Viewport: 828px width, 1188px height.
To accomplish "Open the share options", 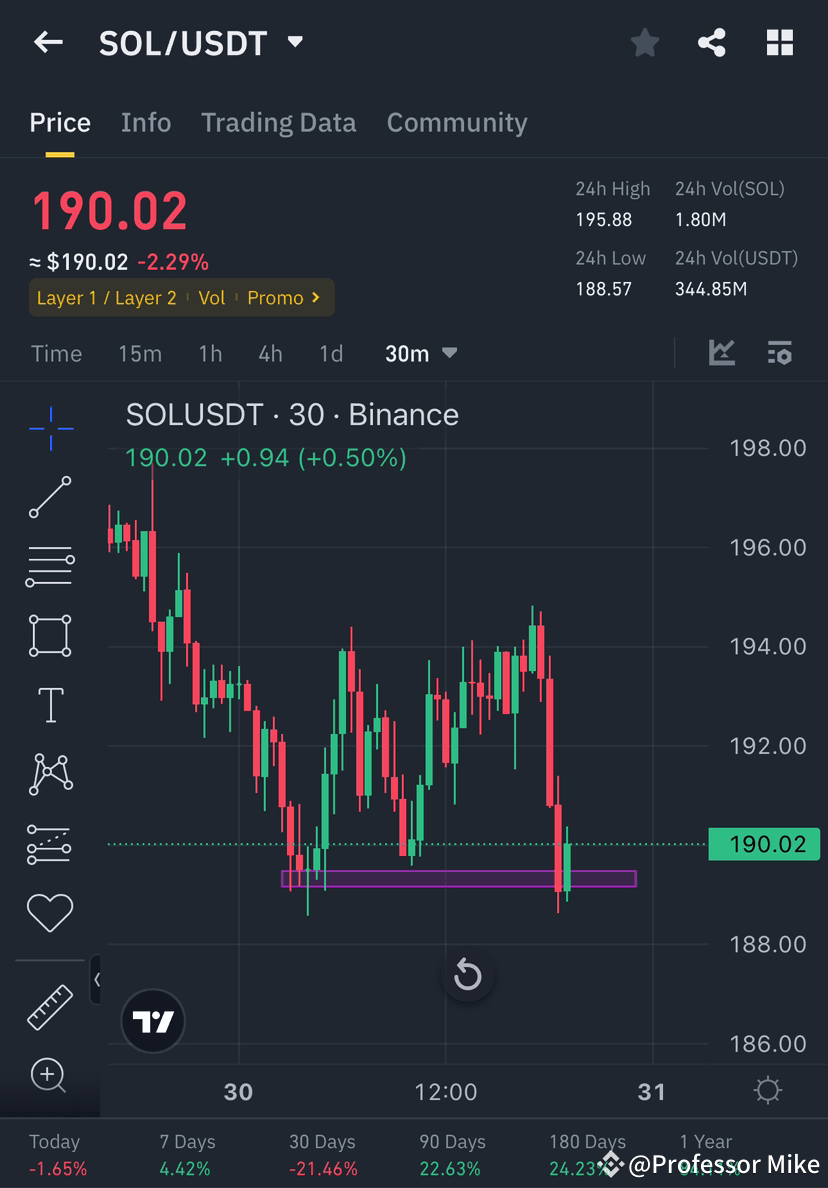I will tap(712, 42).
